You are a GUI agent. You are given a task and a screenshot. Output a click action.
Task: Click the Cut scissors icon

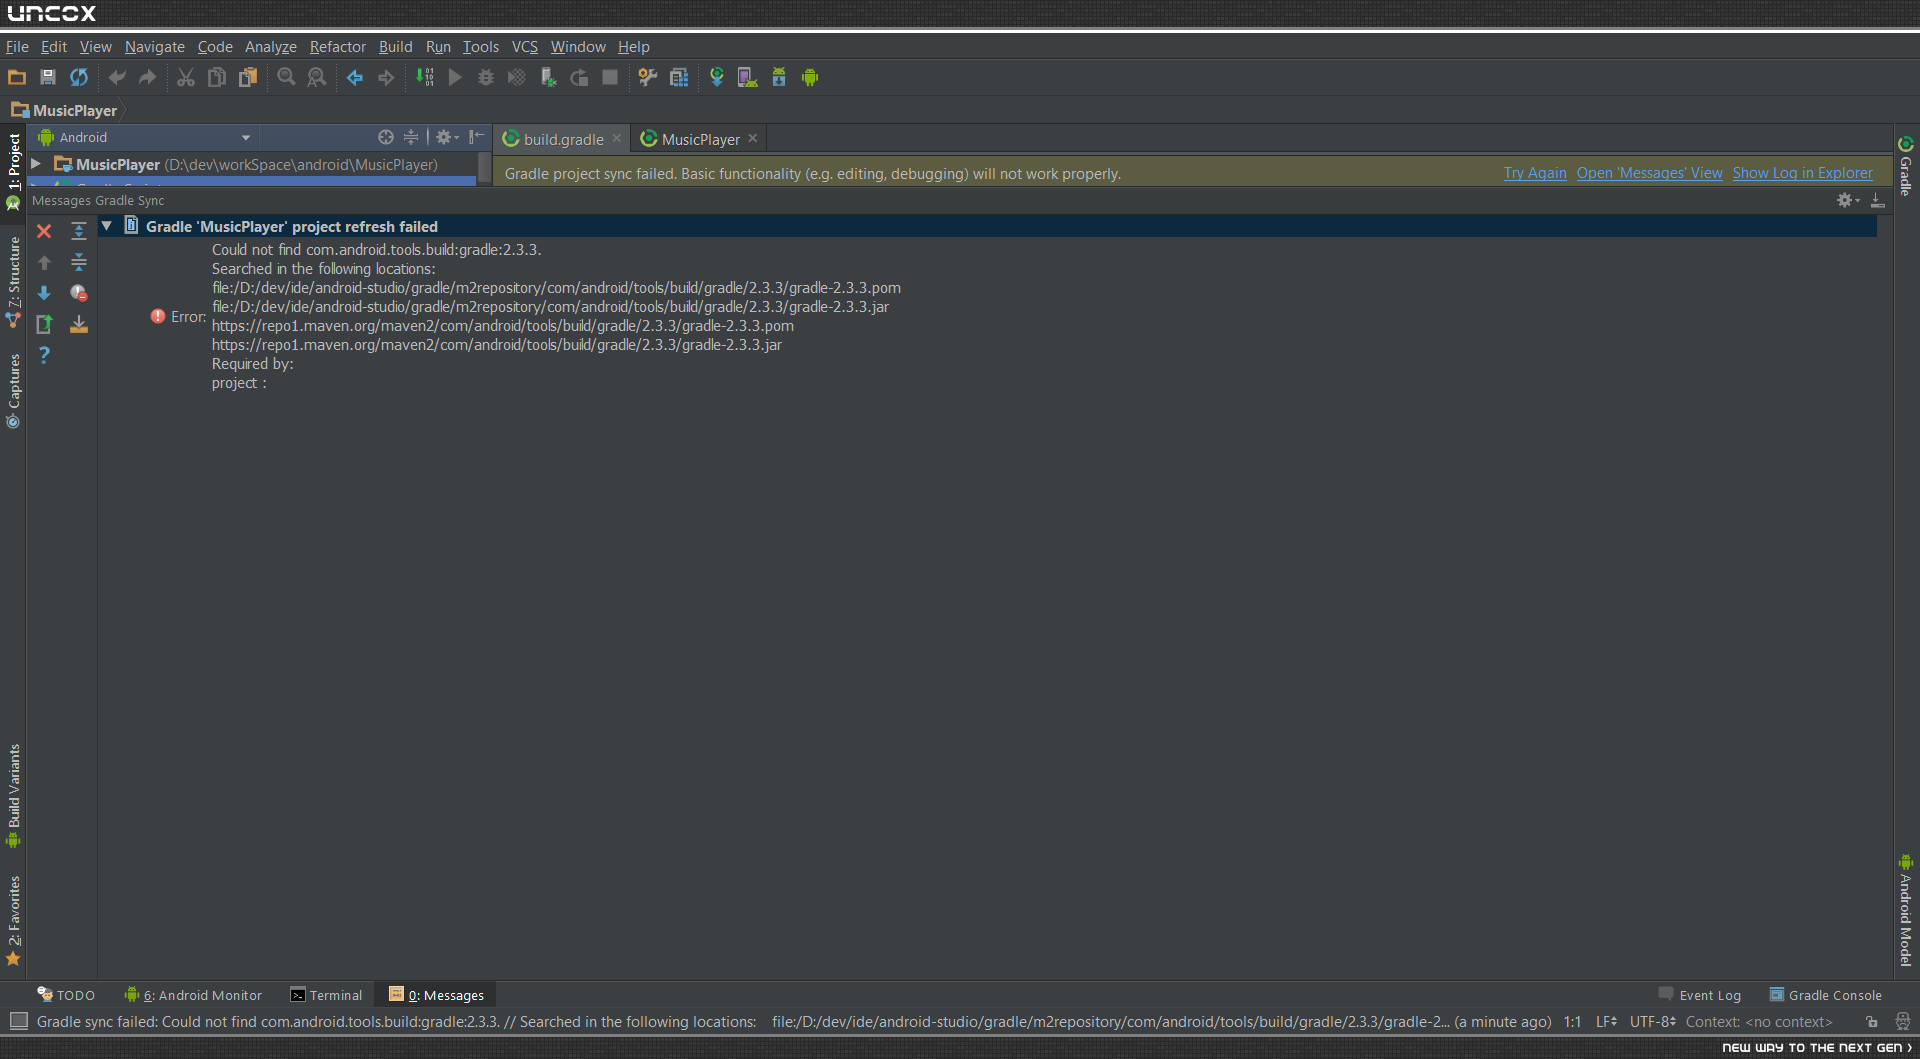coord(186,77)
